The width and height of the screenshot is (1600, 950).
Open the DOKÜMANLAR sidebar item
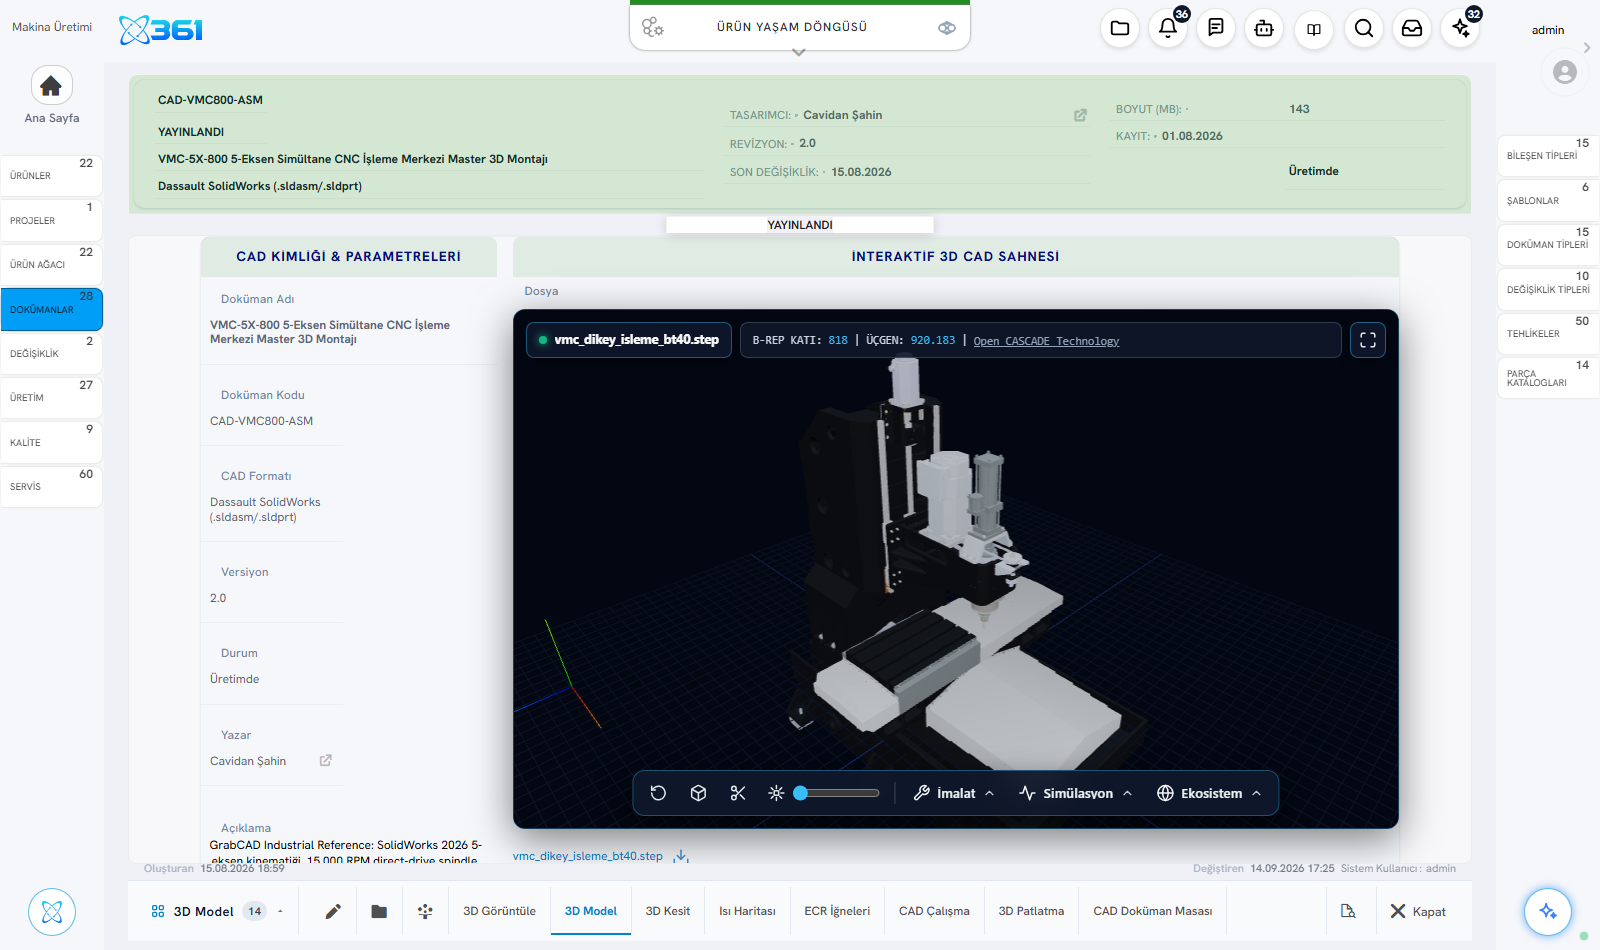pyautogui.click(x=51, y=309)
